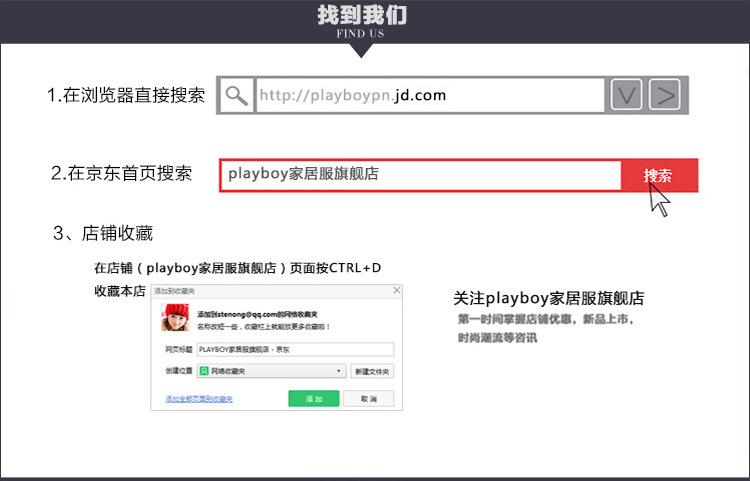Screen dimensions: 750x481
Task: Click the user avatar photo in the dialog
Action: coord(175,317)
